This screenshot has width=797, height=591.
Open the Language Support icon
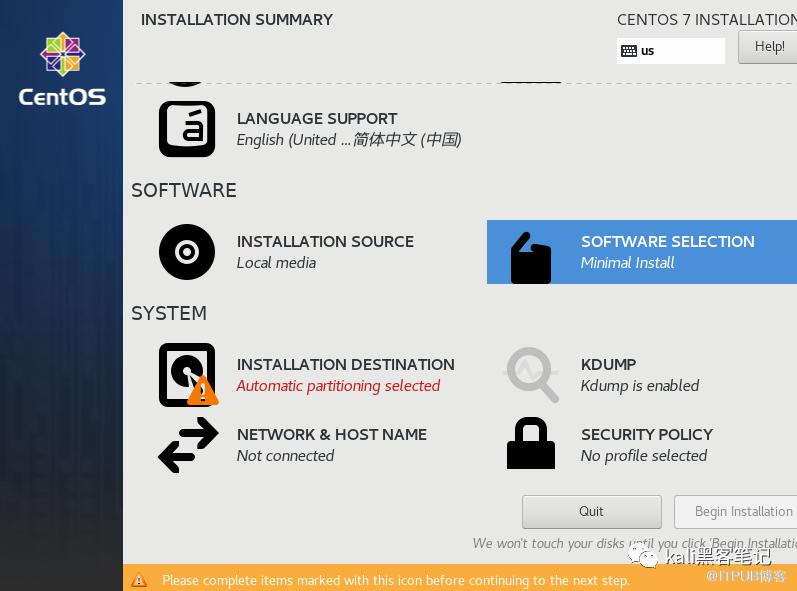(187, 129)
